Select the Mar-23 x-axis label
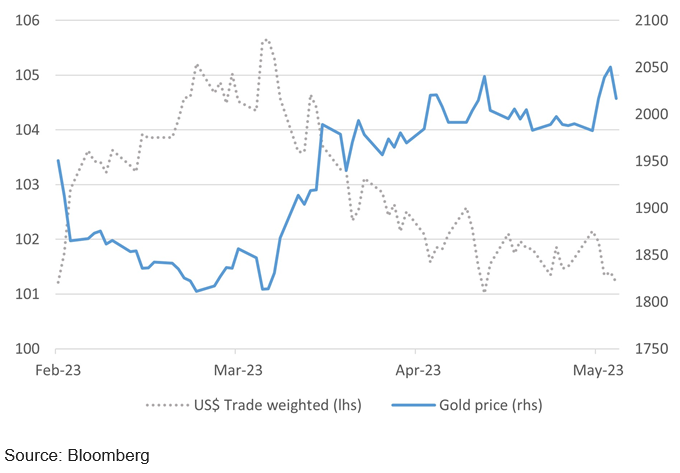 click(235, 369)
